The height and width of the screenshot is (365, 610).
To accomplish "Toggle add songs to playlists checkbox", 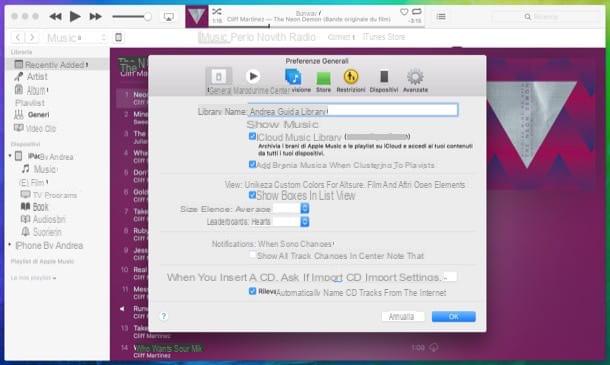I will [252, 164].
